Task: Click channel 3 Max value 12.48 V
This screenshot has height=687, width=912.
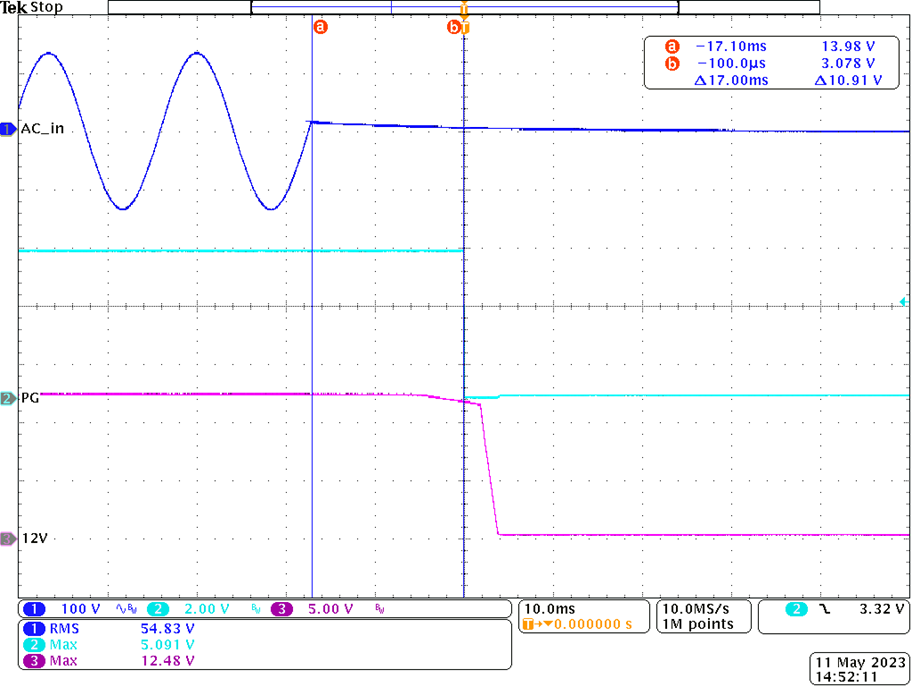Action: click(x=168, y=661)
